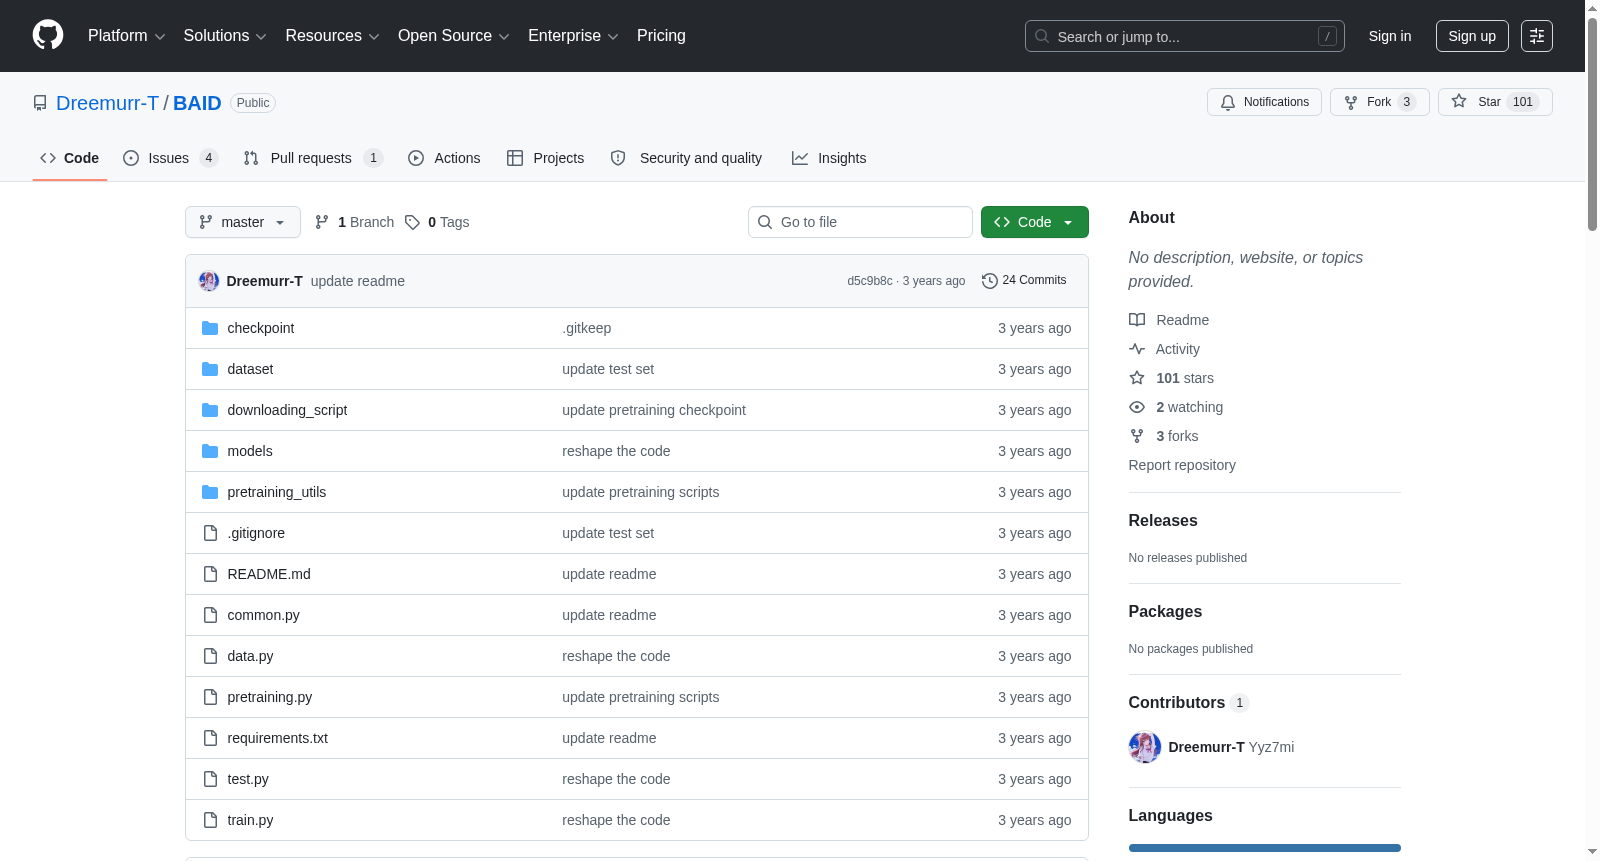1600x861 pixels.
Task: Open the README.md file
Action: pos(269,574)
